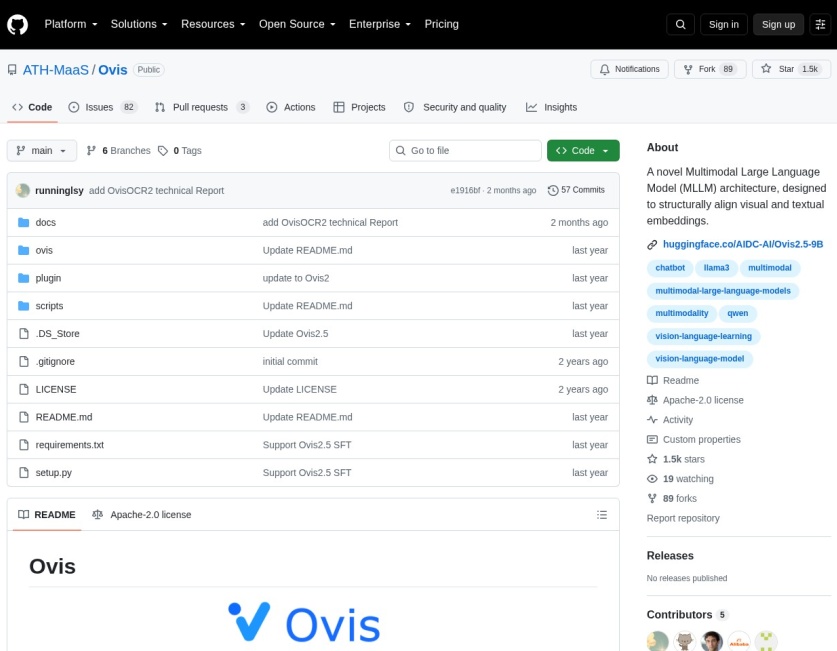Expand the Enterprise menu
The image size is (837, 651).
coord(380,25)
